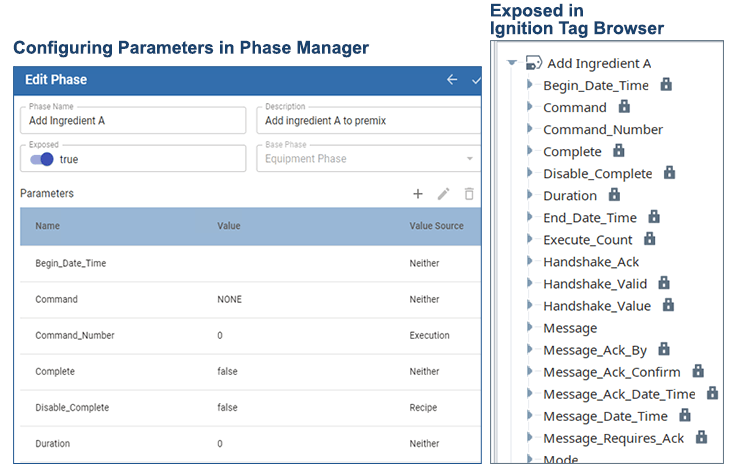Toggle the Exposed switch off
The image size is (734, 464).
pos(42,159)
